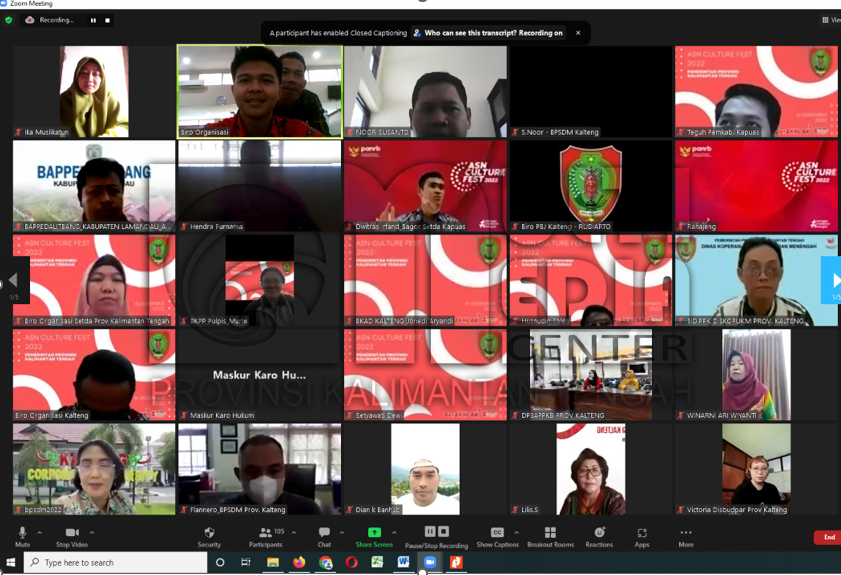Open audio options arrow next to Mute
The height and width of the screenshot is (575, 841).
tap(39, 533)
